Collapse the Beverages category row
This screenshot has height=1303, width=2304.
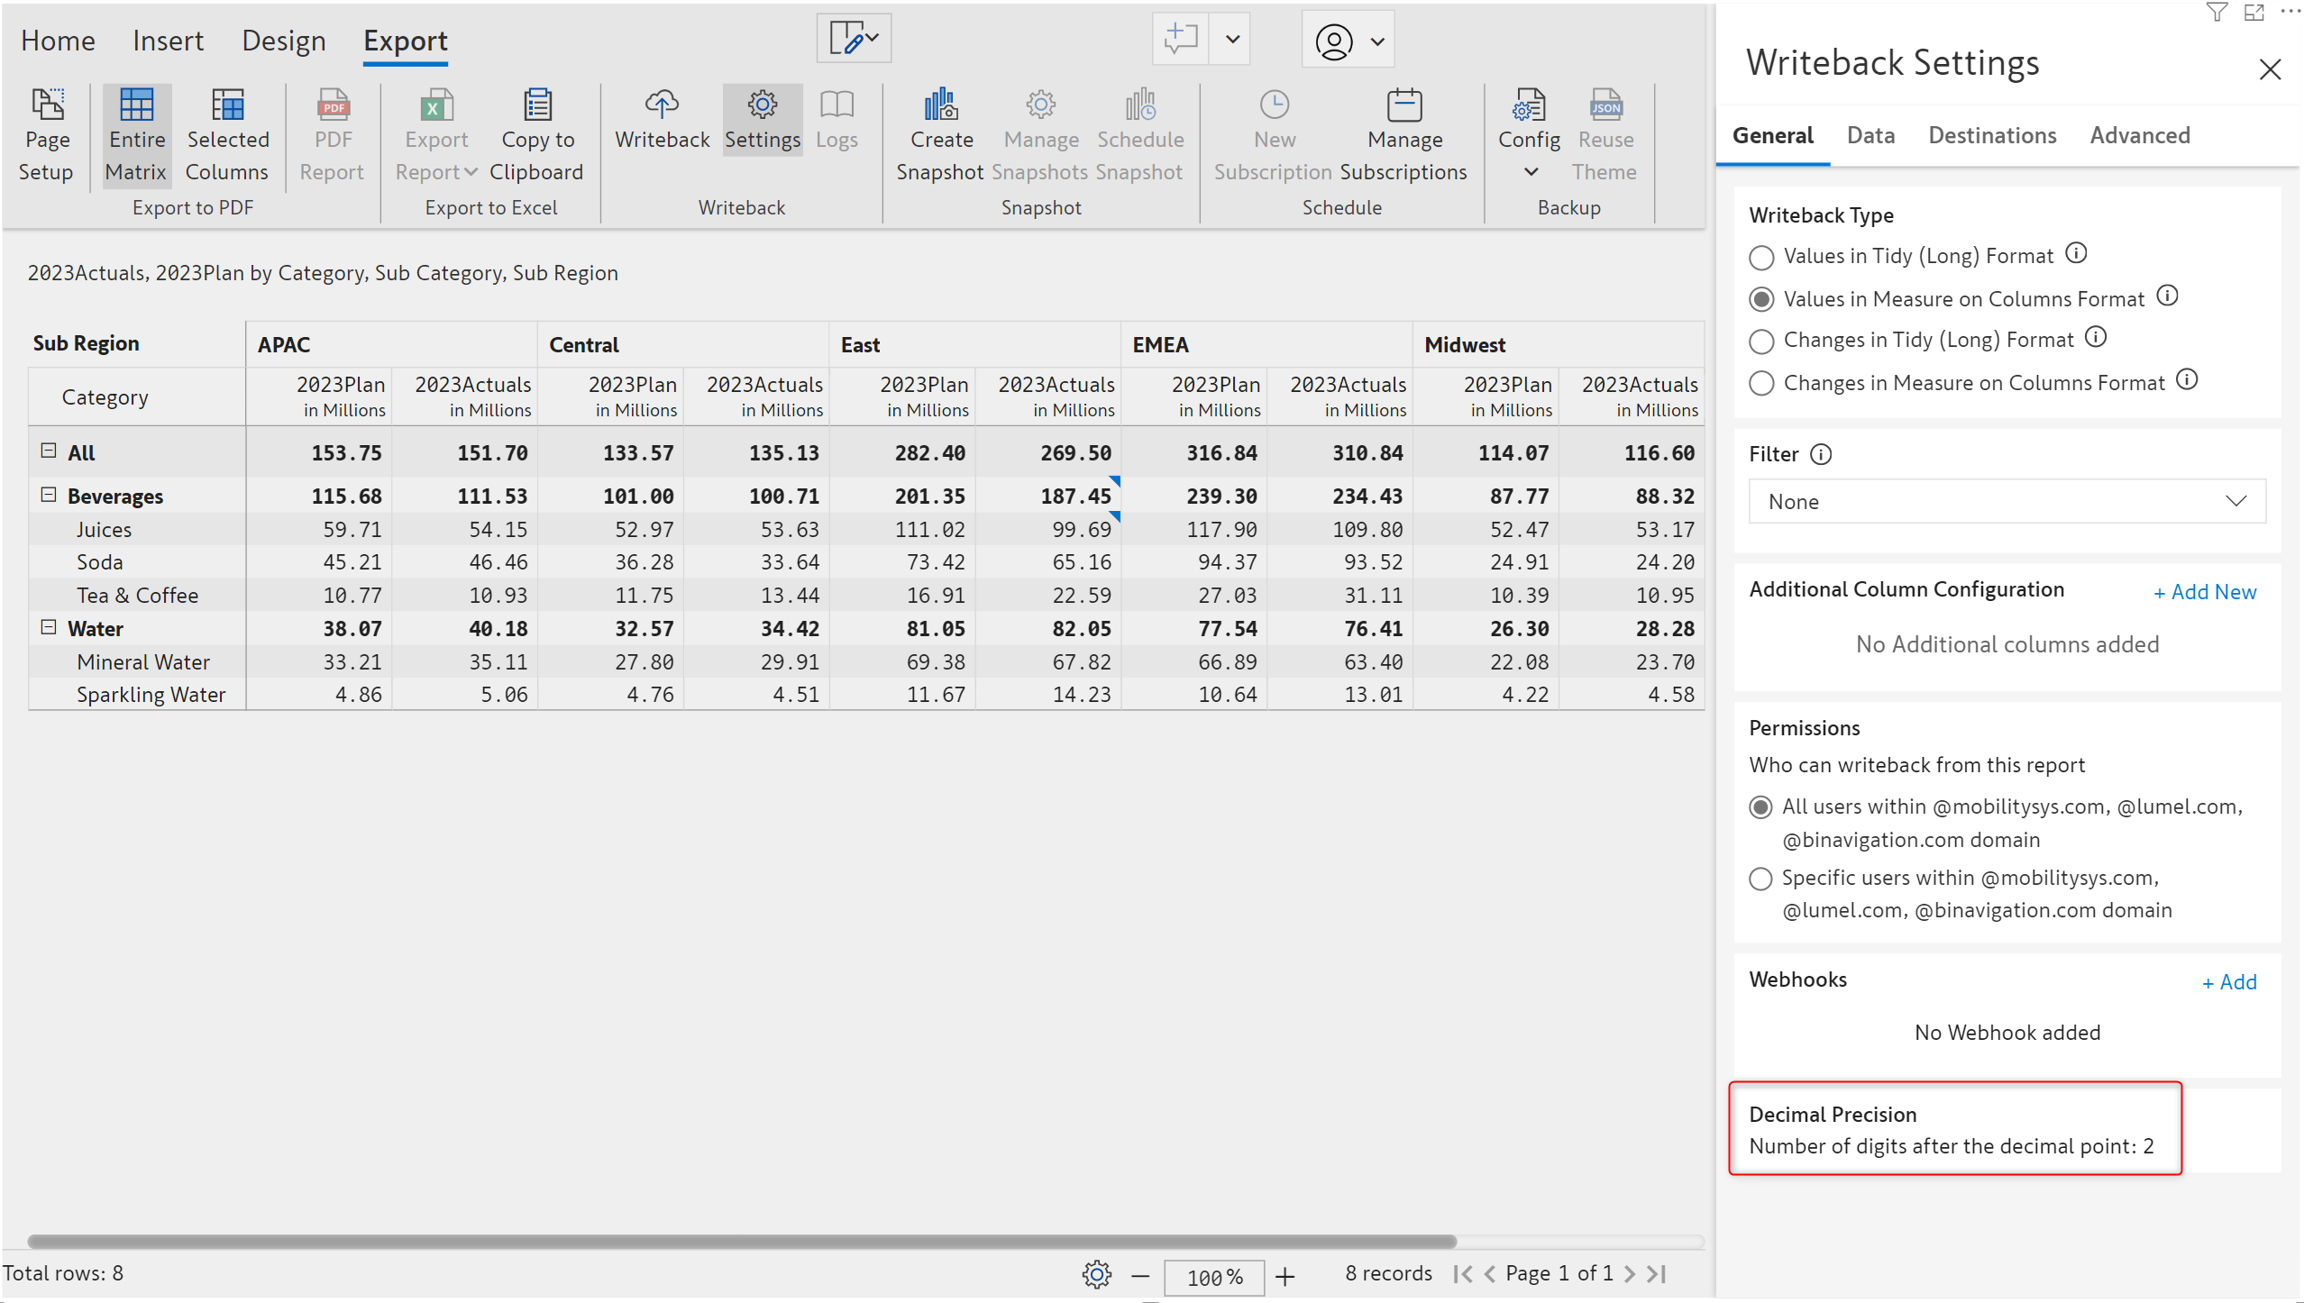(48, 495)
